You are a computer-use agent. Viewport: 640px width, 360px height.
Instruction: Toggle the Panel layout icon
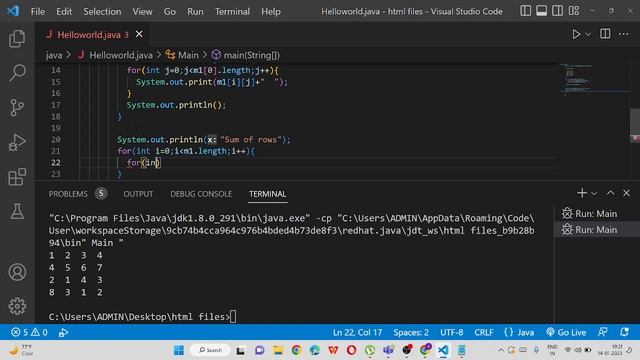click(x=541, y=11)
